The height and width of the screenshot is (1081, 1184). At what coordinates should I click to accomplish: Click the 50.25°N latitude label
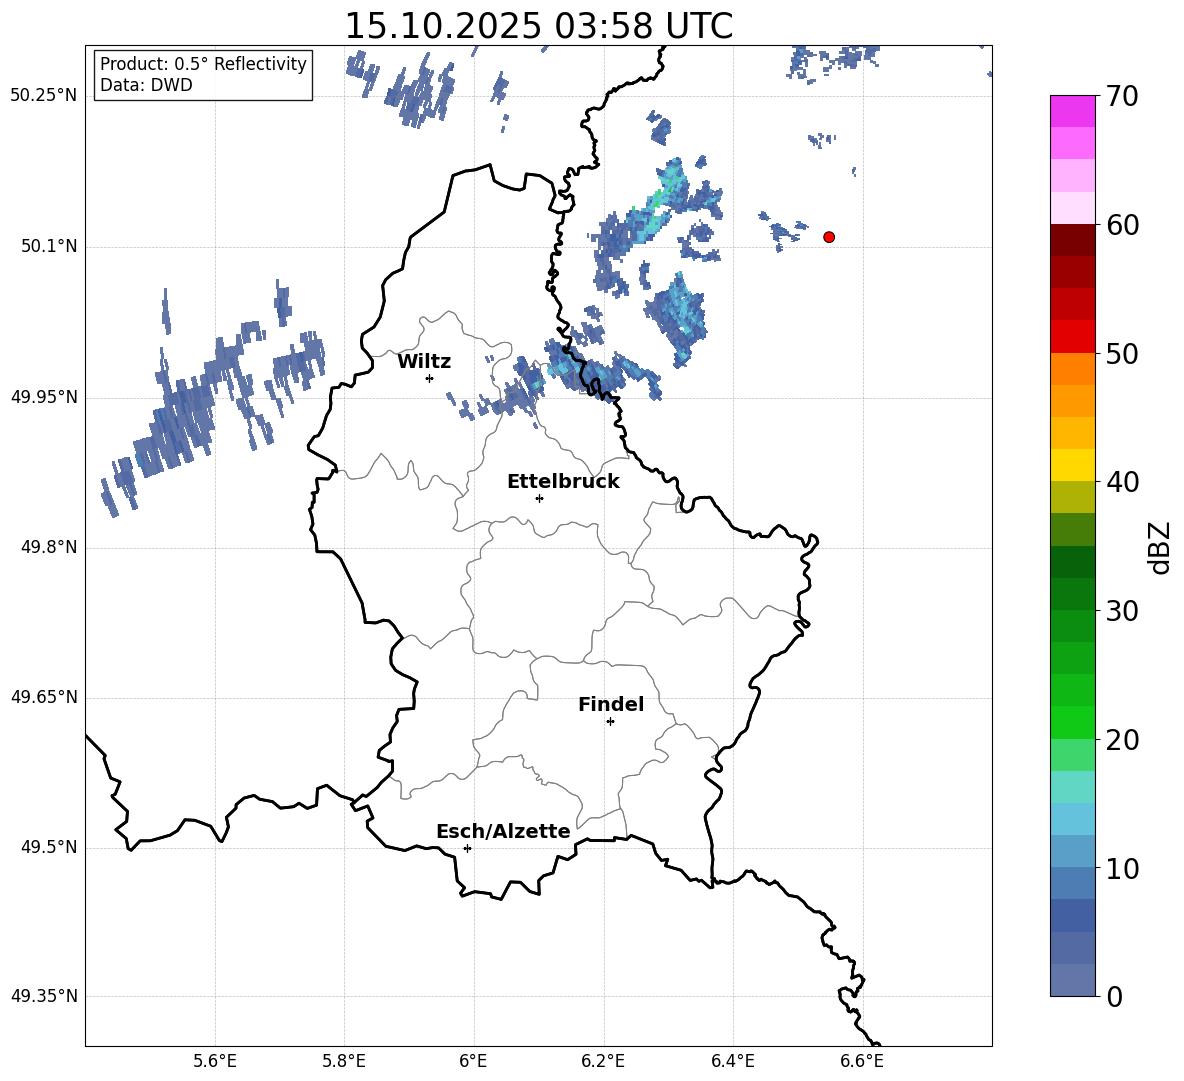44,96
